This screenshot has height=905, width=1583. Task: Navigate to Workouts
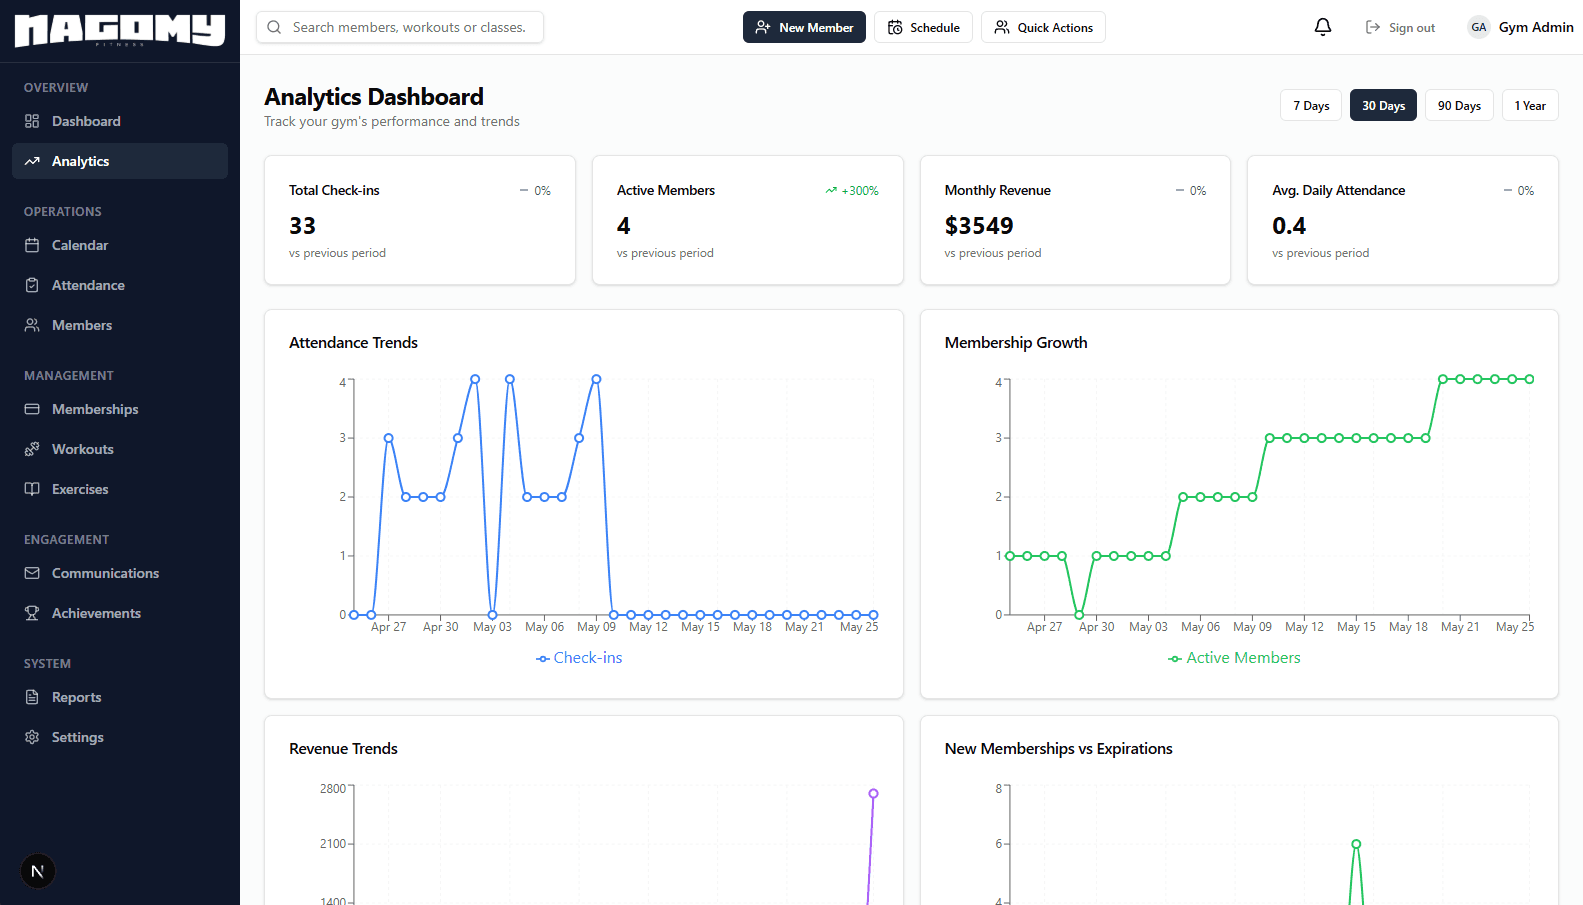[120, 449]
